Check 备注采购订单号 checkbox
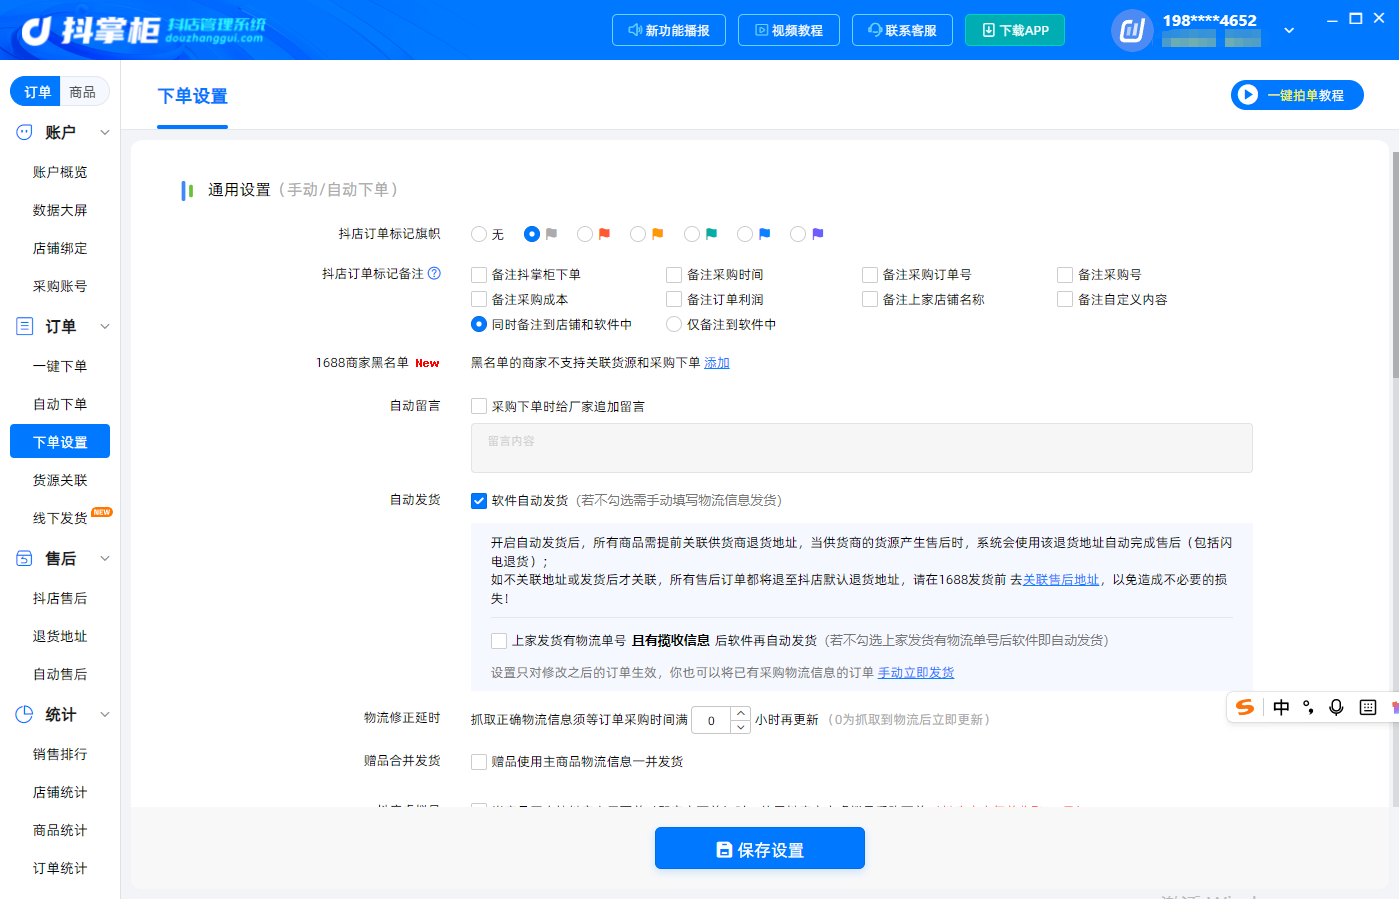The height and width of the screenshot is (899, 1399). pyautogui.click(x=870, y=274)
